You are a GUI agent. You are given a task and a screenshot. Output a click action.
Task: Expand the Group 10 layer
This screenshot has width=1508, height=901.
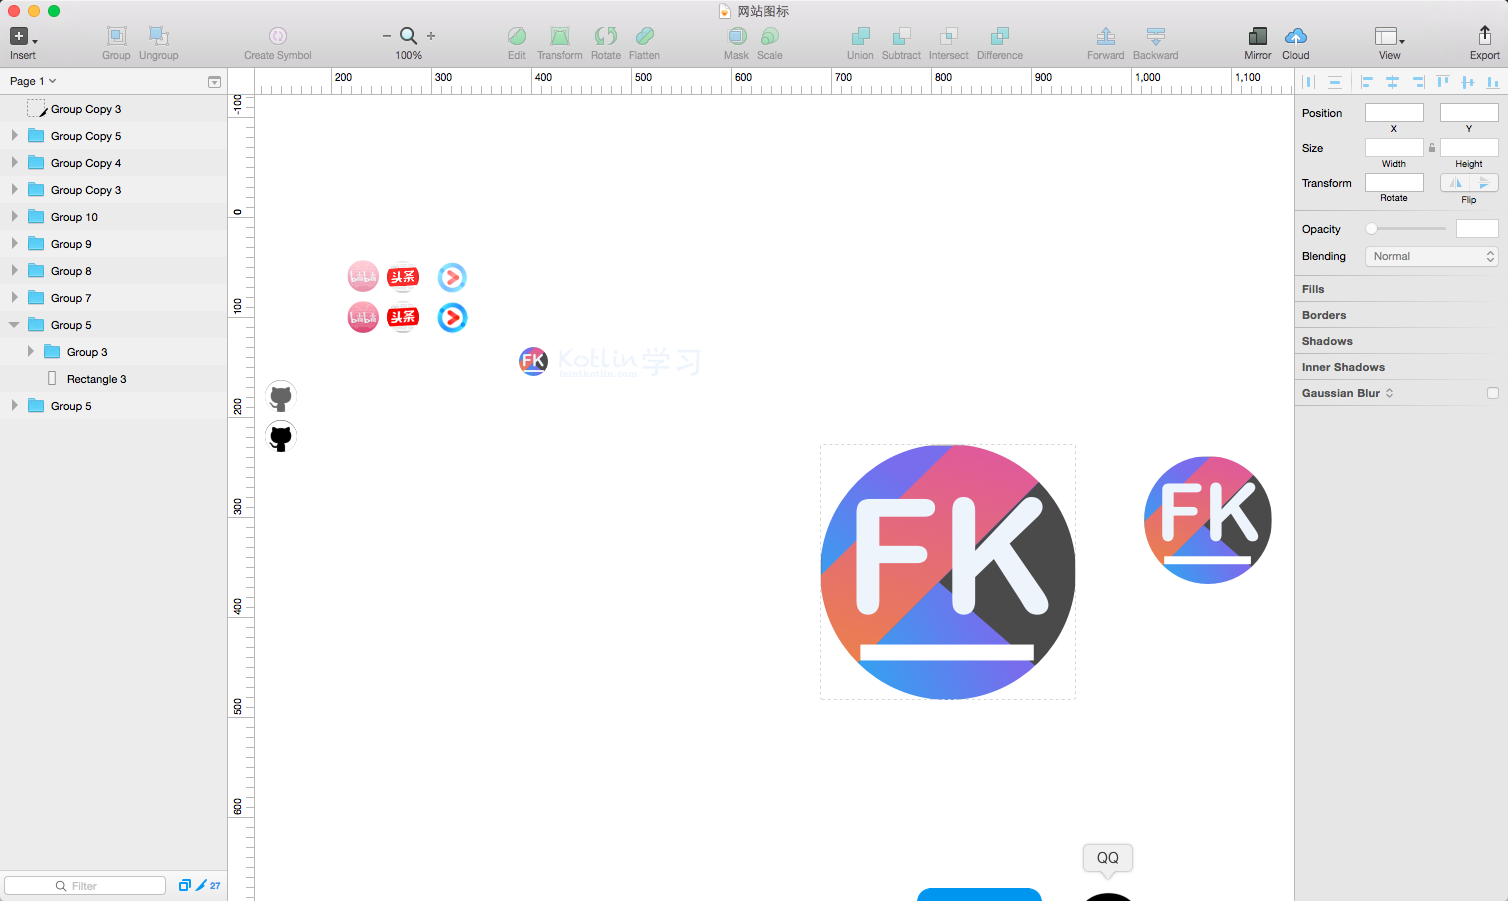(x=14, y=216)
